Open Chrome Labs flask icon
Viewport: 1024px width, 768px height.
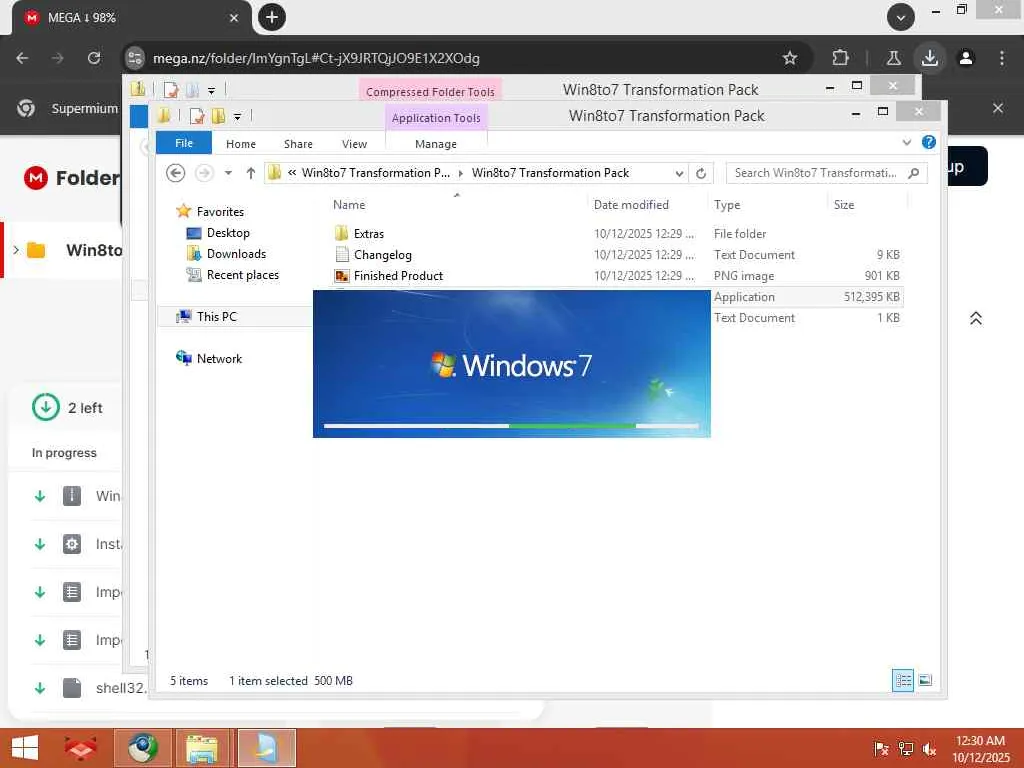click(893, 58)
